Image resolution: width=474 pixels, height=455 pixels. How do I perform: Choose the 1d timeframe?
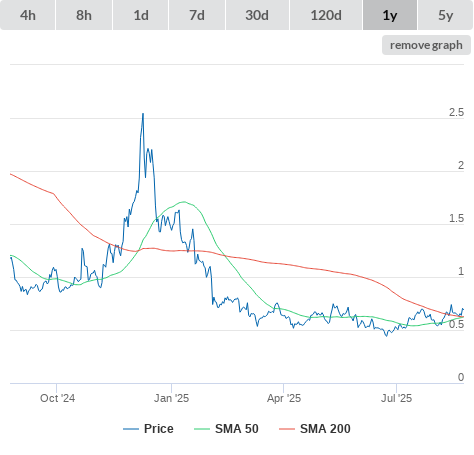tap(141, 15)
